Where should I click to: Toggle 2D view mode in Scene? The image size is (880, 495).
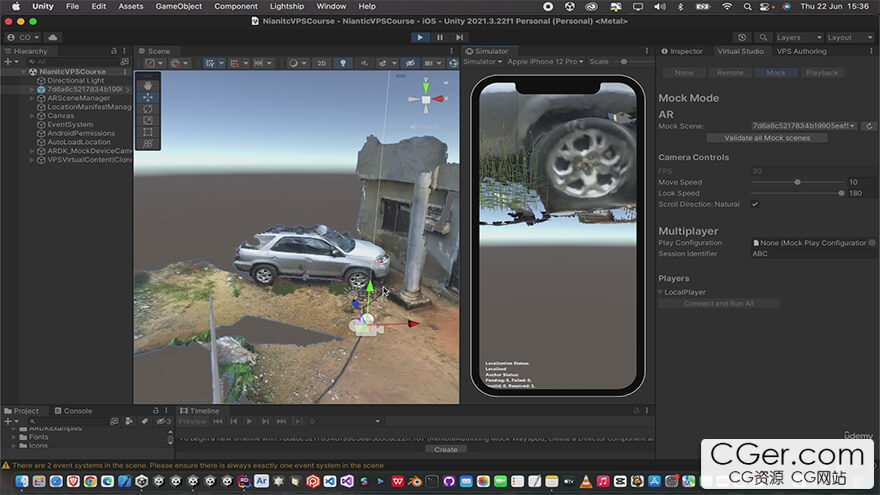322,63
